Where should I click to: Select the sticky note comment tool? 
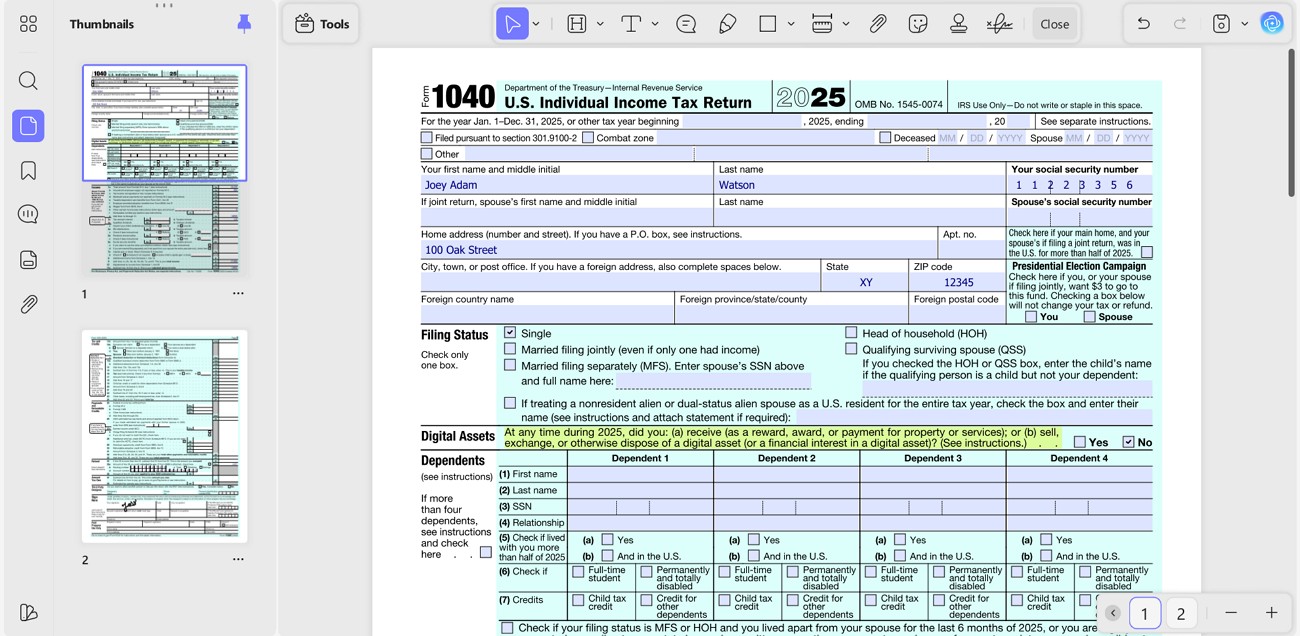tap(686, 24)
